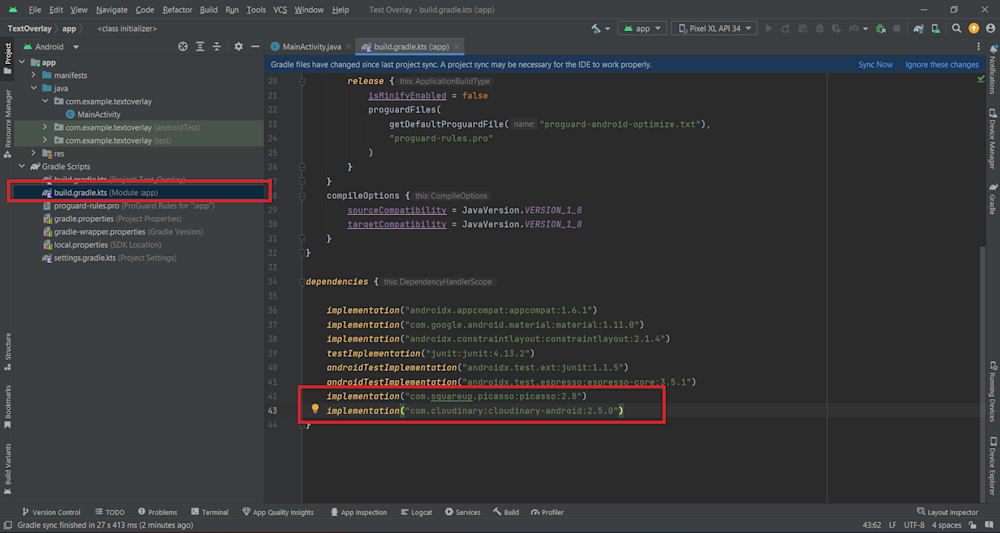Open the App Quality Insights window
1000x533 pixels.
tap(278, 512)
